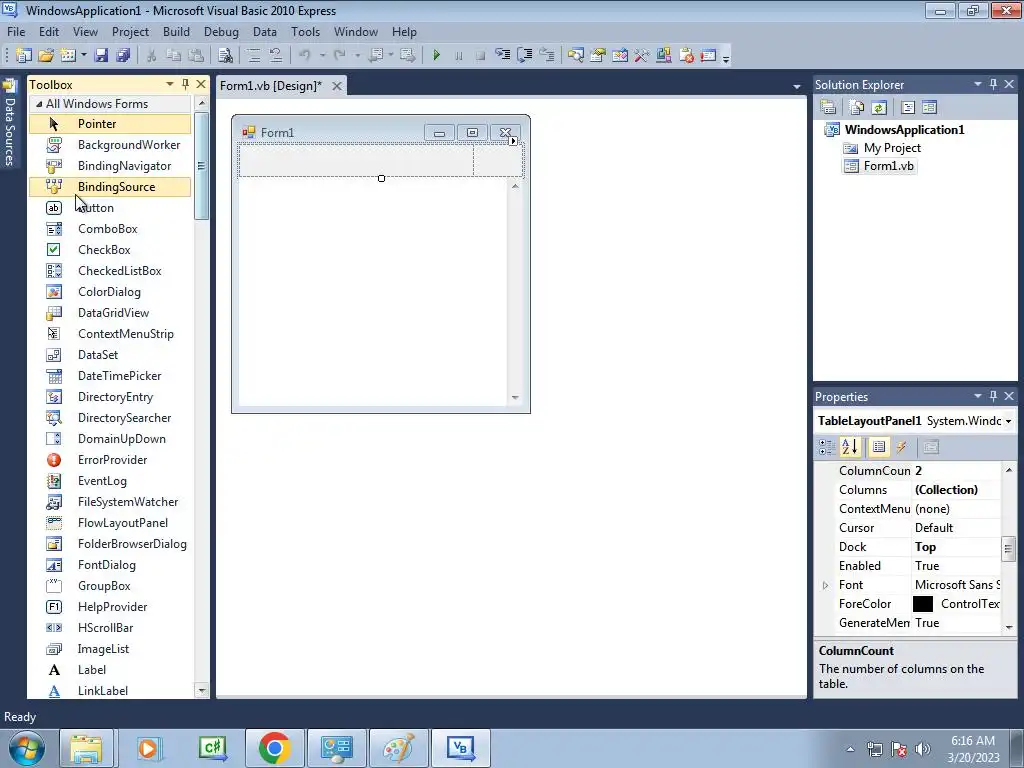Screen dimensions: 1024x768
Task: Open Solution Explorer window position dropdown
Action: click(x=978, y=84)
